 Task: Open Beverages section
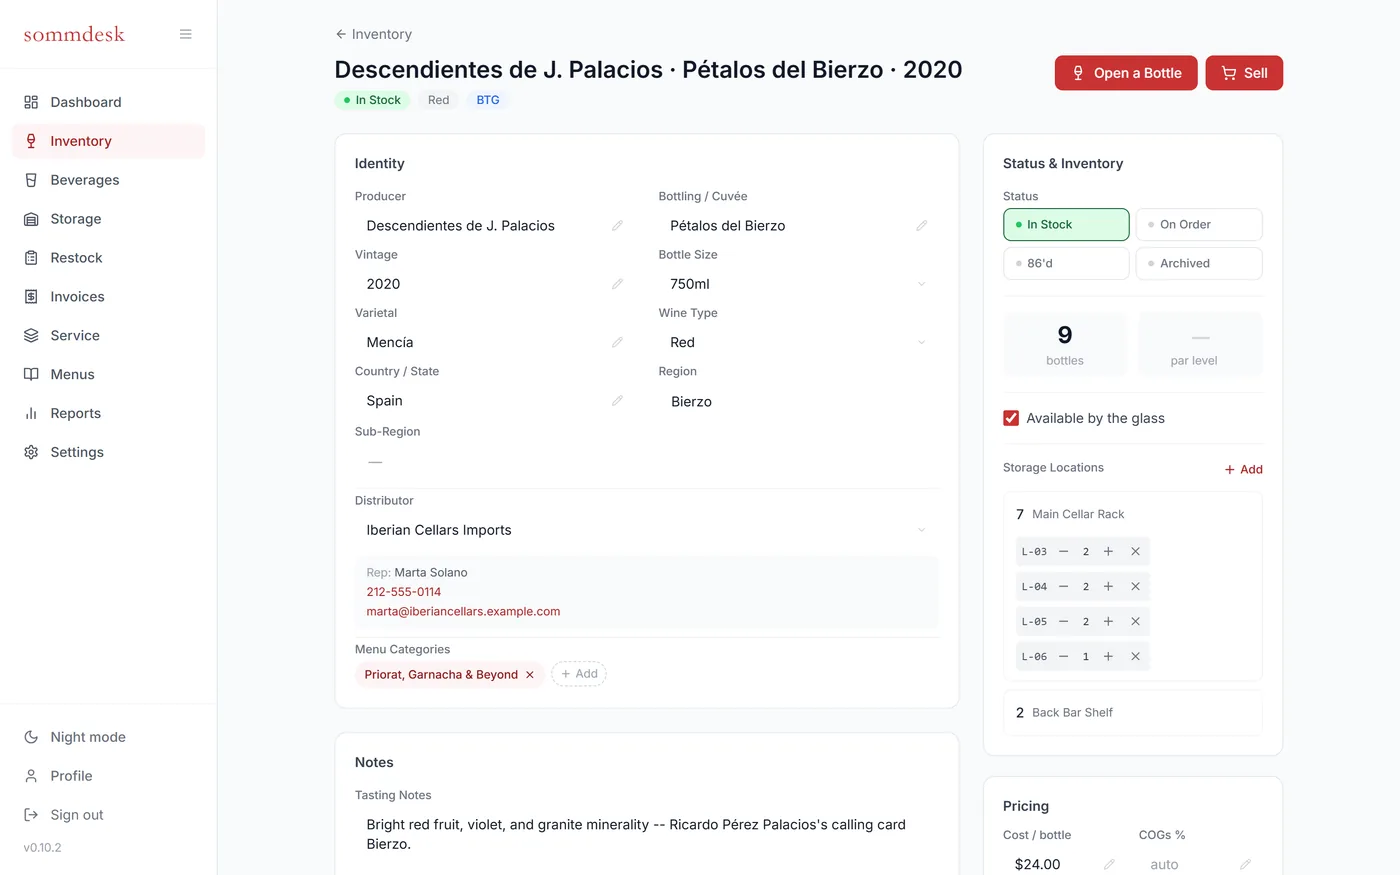(108, 180)
